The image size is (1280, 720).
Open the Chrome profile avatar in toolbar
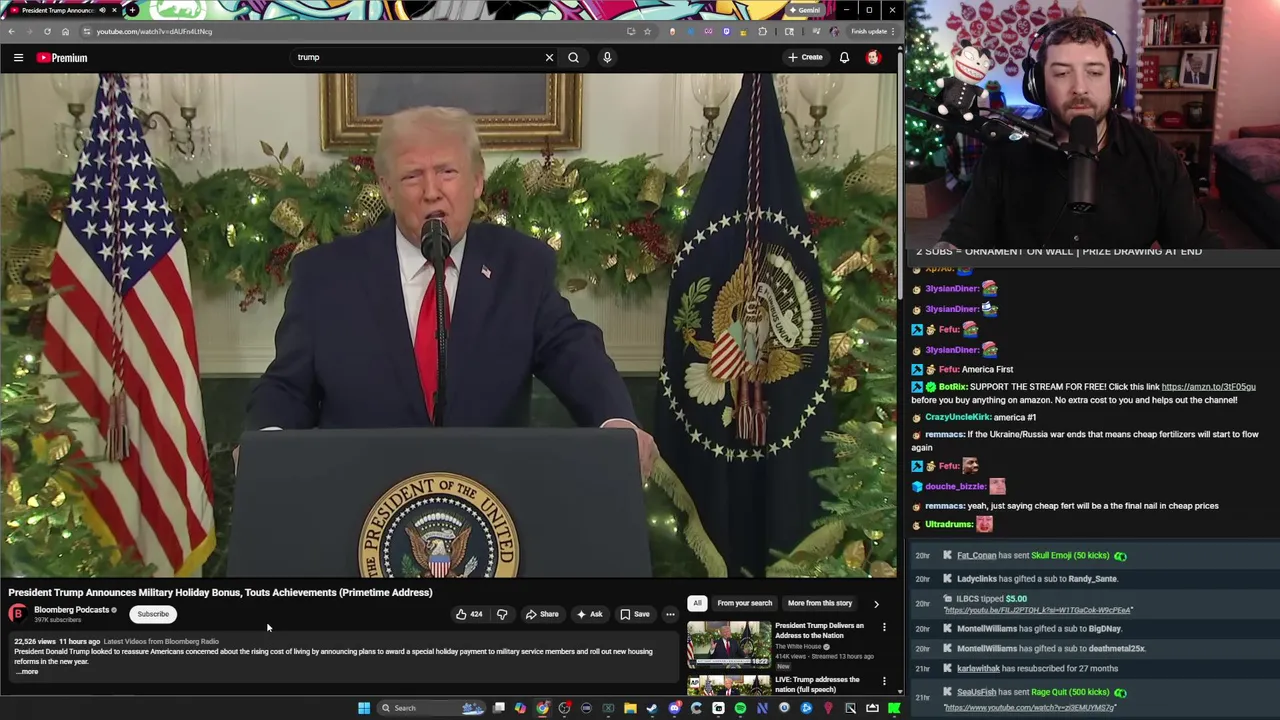[834, 31]
